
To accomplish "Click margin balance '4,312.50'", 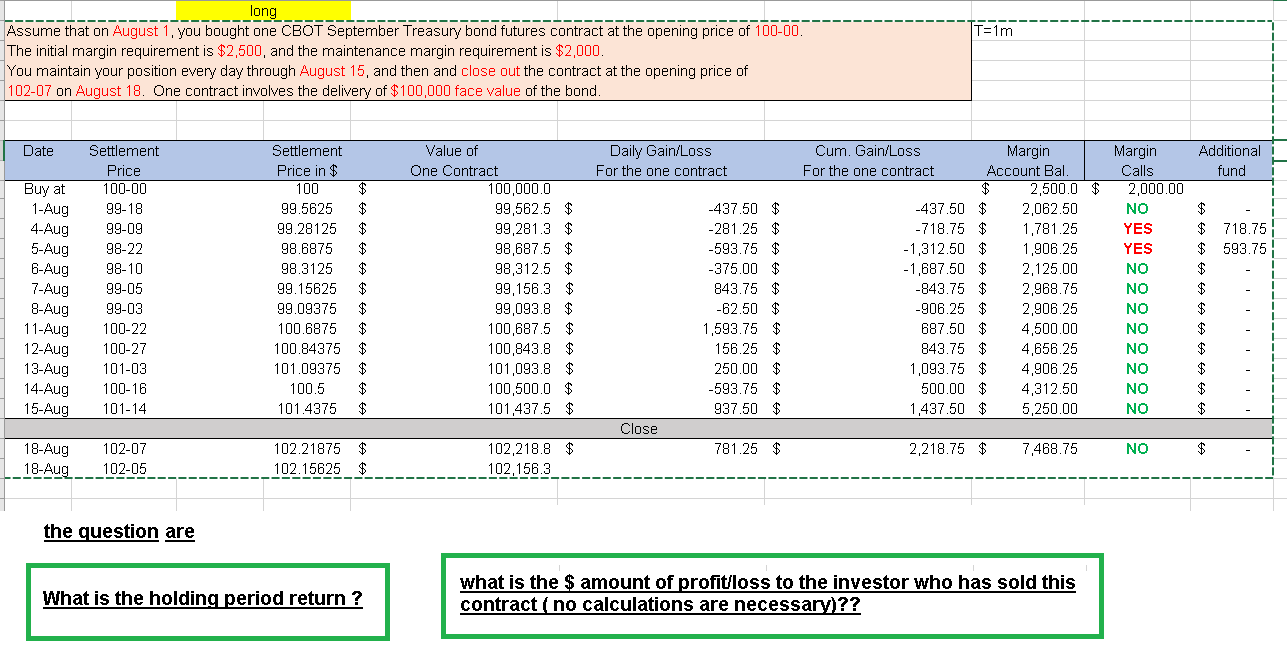I will pos(1049,389).
